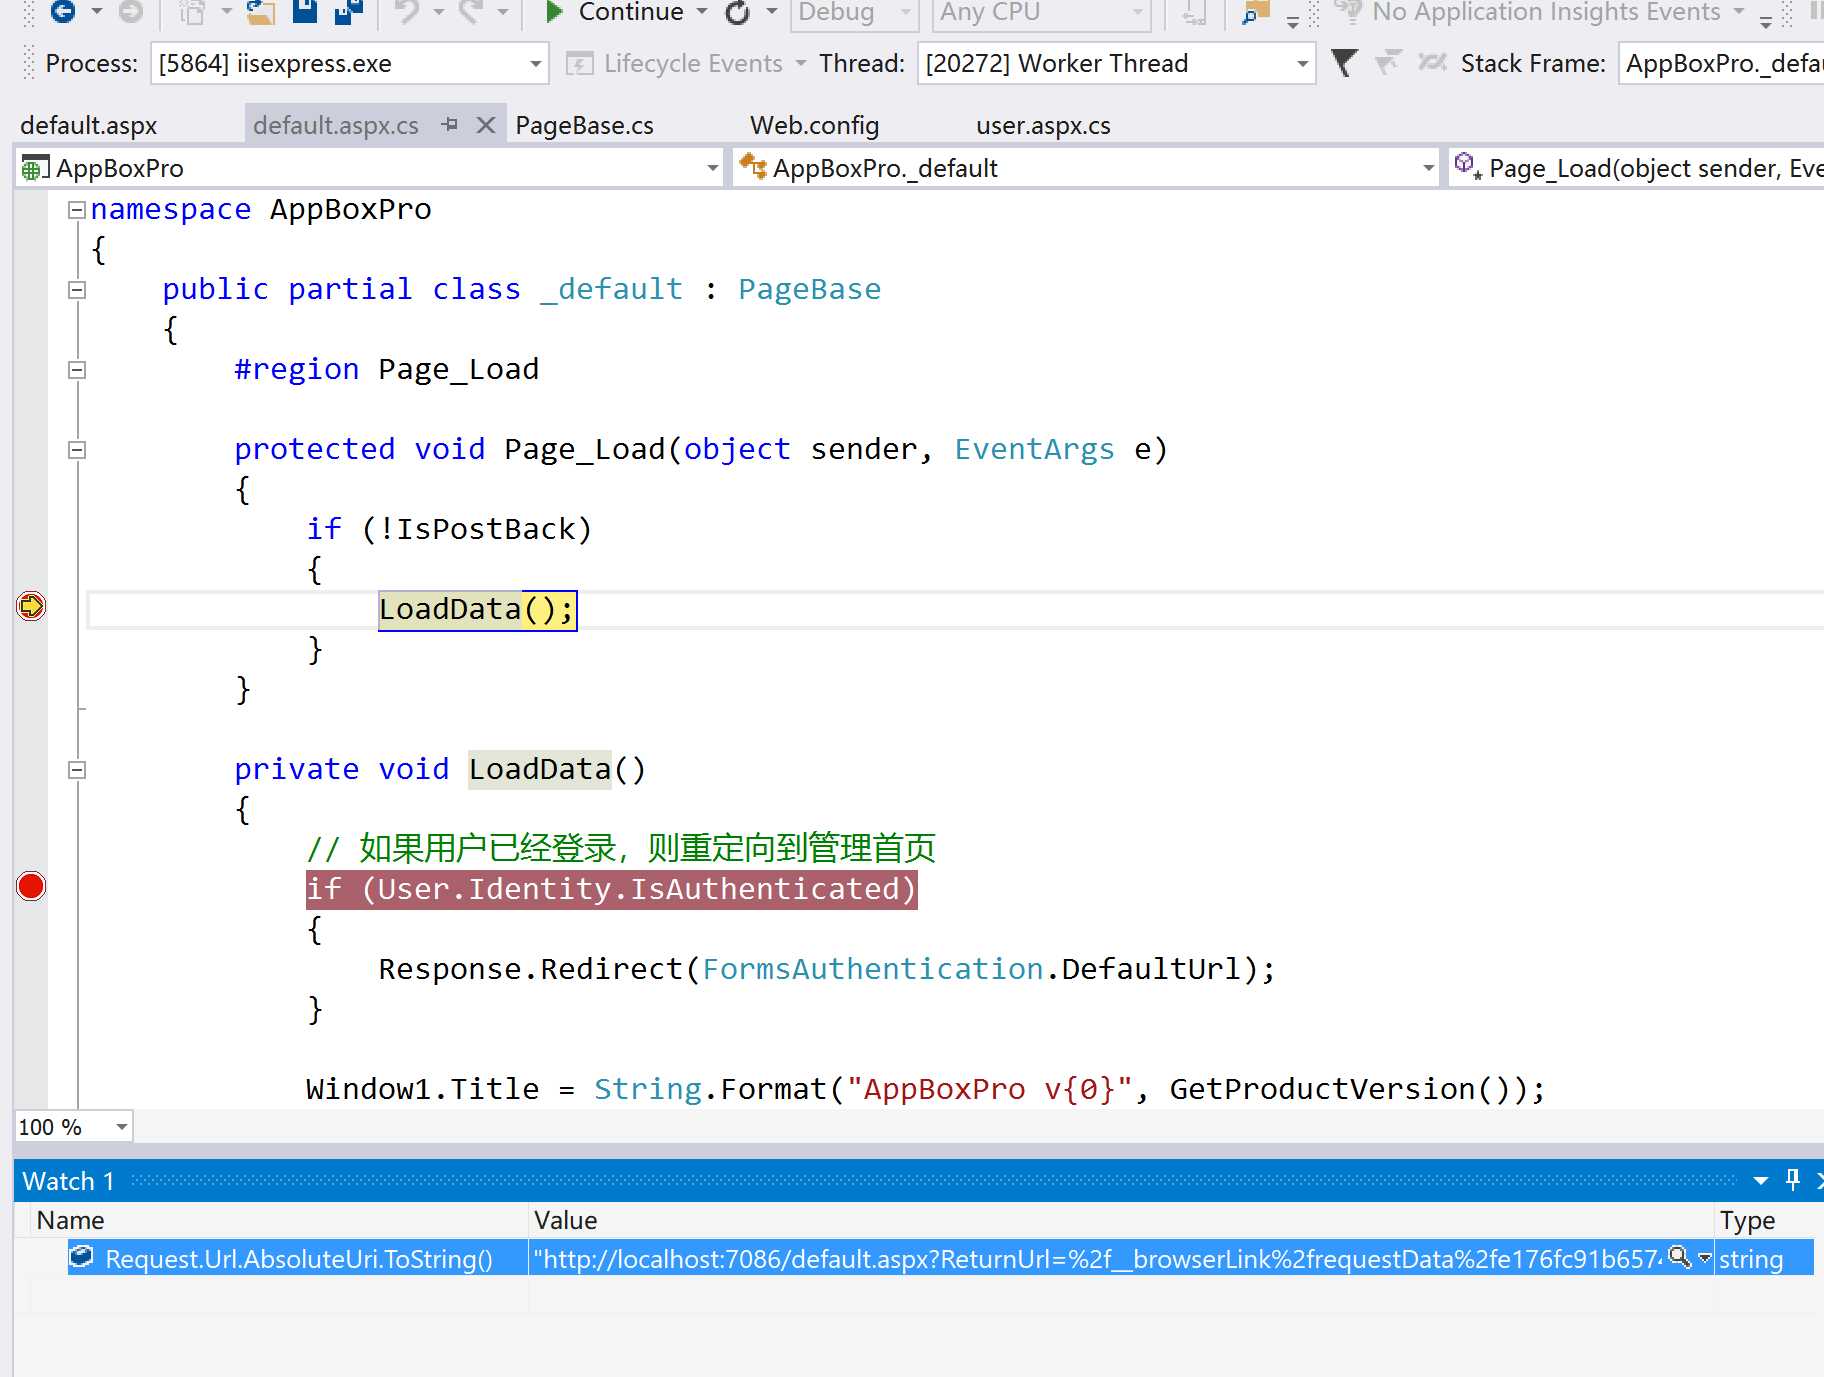The image size is (1824, 1377).
Task: Click the Value column header in Watch
Action: coord(1120,1220)
